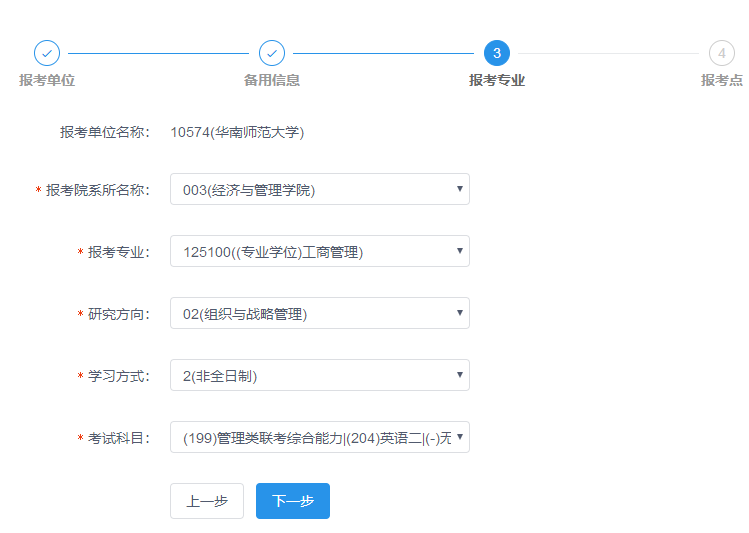Click the 学习方式 field label
The image size is (749, 533).
(118, 376)
